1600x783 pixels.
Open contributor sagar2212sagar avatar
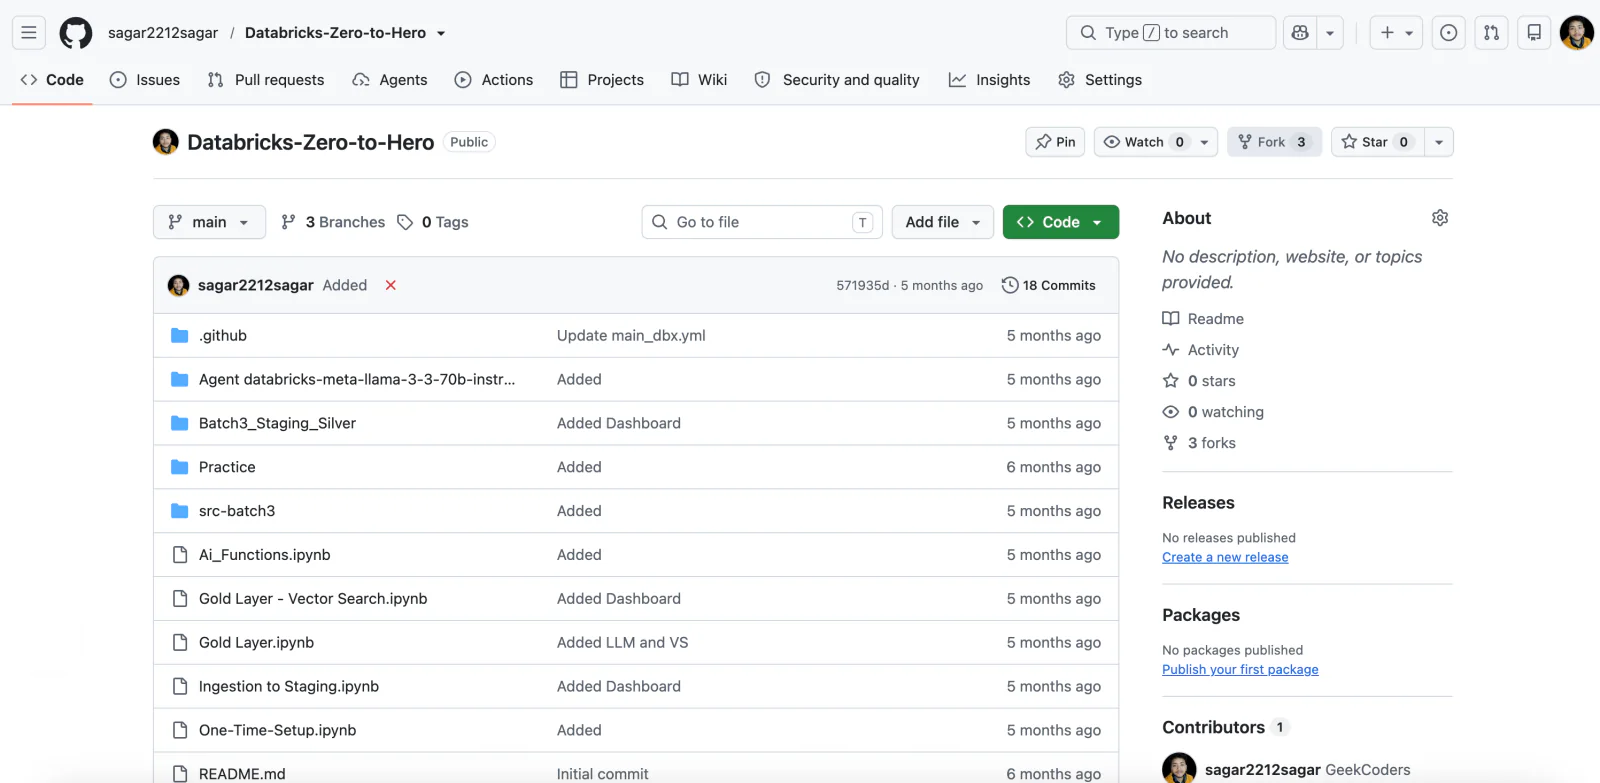[x=1179, y=769]
